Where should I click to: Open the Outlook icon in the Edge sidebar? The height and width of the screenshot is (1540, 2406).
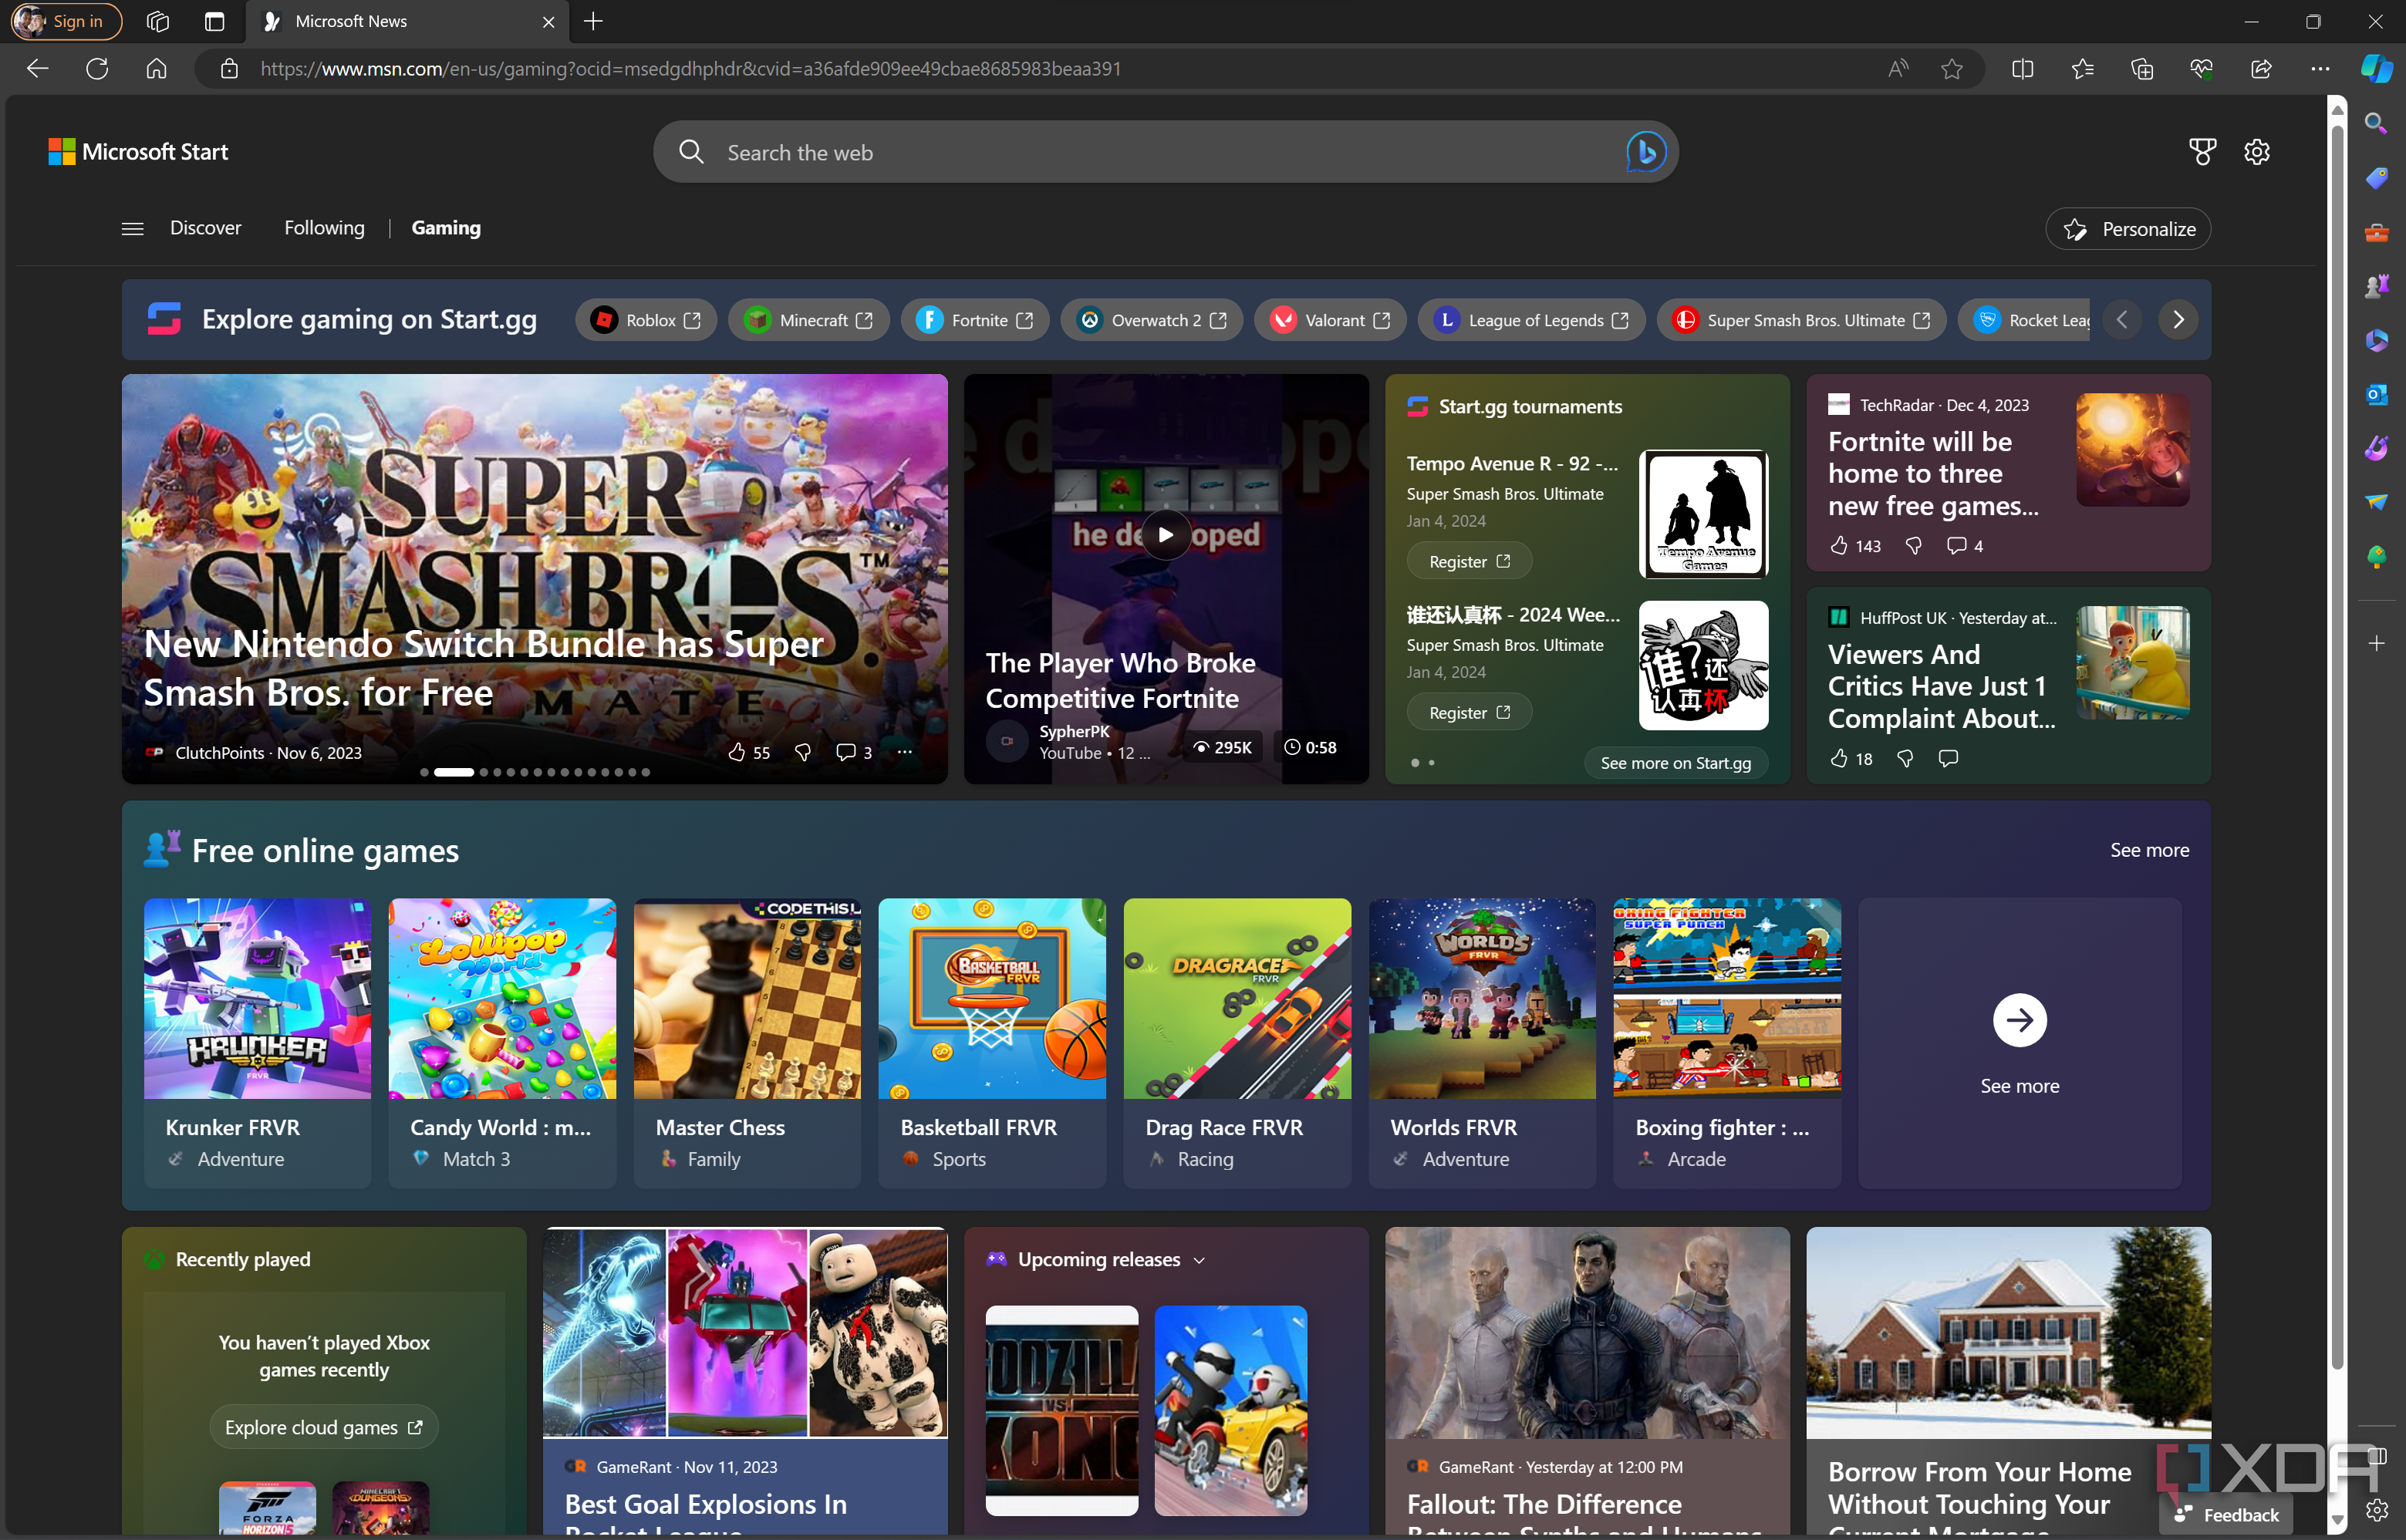[x=2375, y=394]
